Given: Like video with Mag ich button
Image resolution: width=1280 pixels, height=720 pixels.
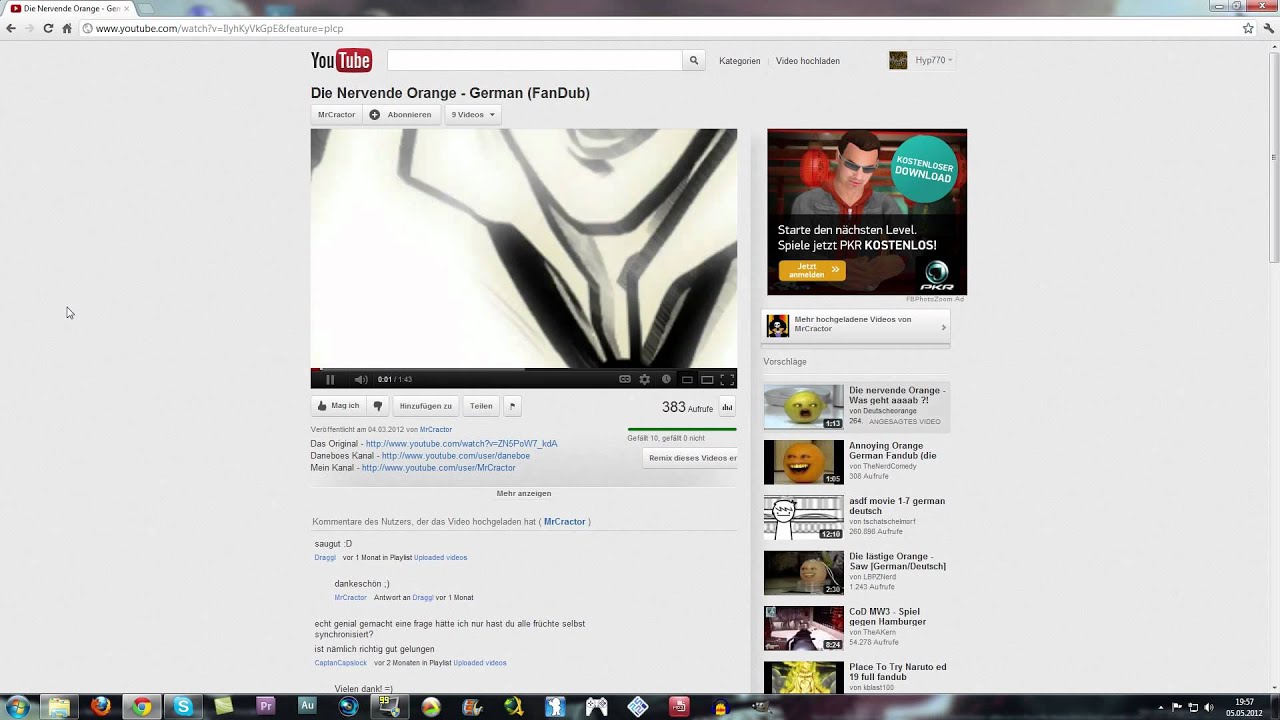Looking at the screenshot, I should coord(338,406).
